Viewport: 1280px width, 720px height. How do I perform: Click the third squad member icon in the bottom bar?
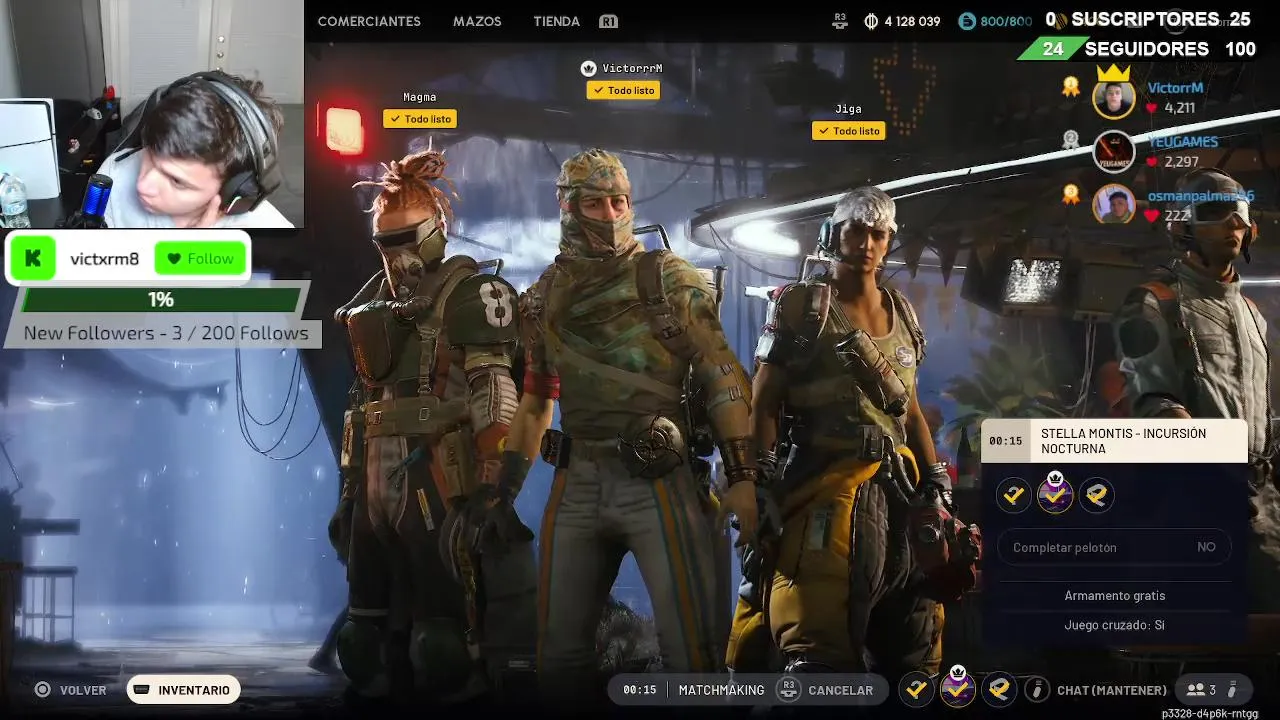pyautogui.click(x=999, y=690)
